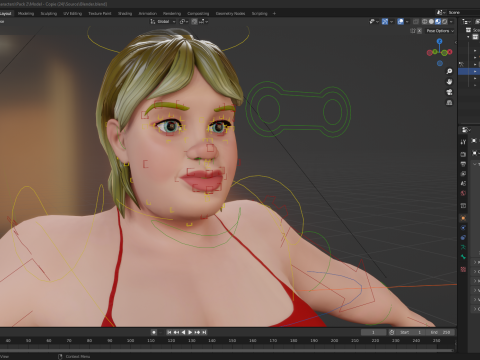
Task: Open the outliner display mode dropdown
Action: pyautogui.click(x=466, y=22)
